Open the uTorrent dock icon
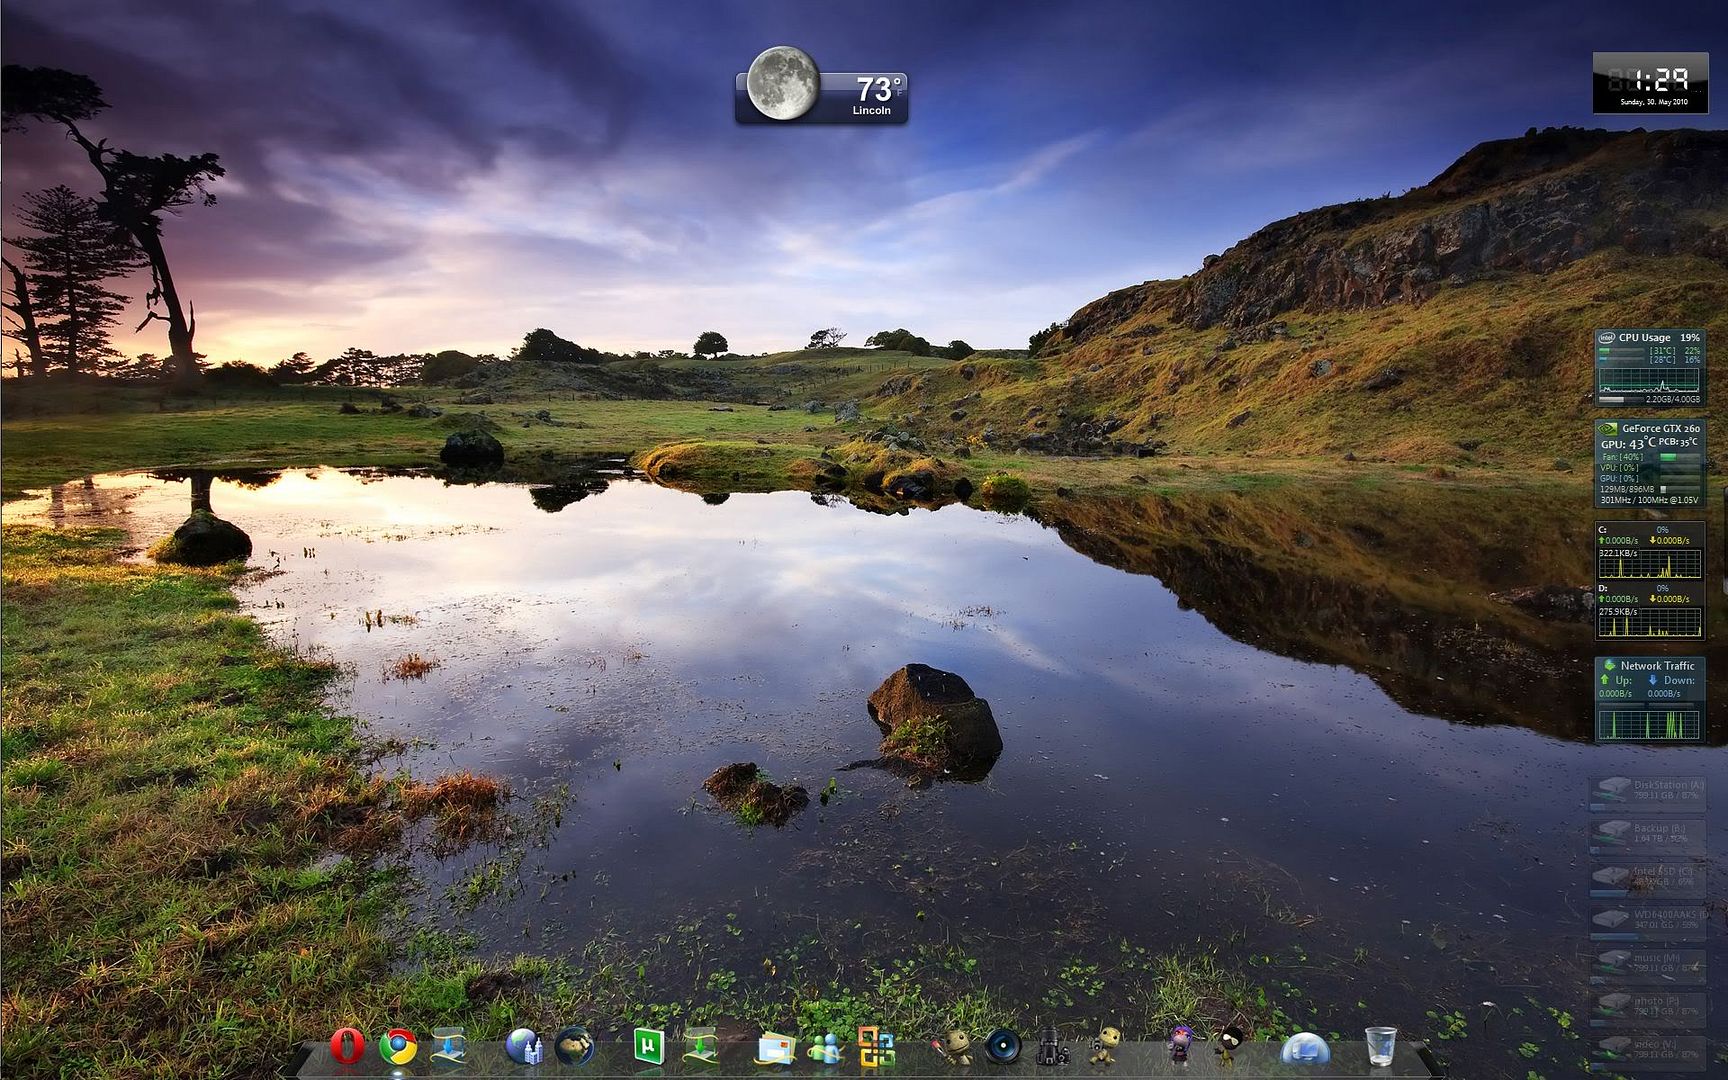 point(648,1047)
